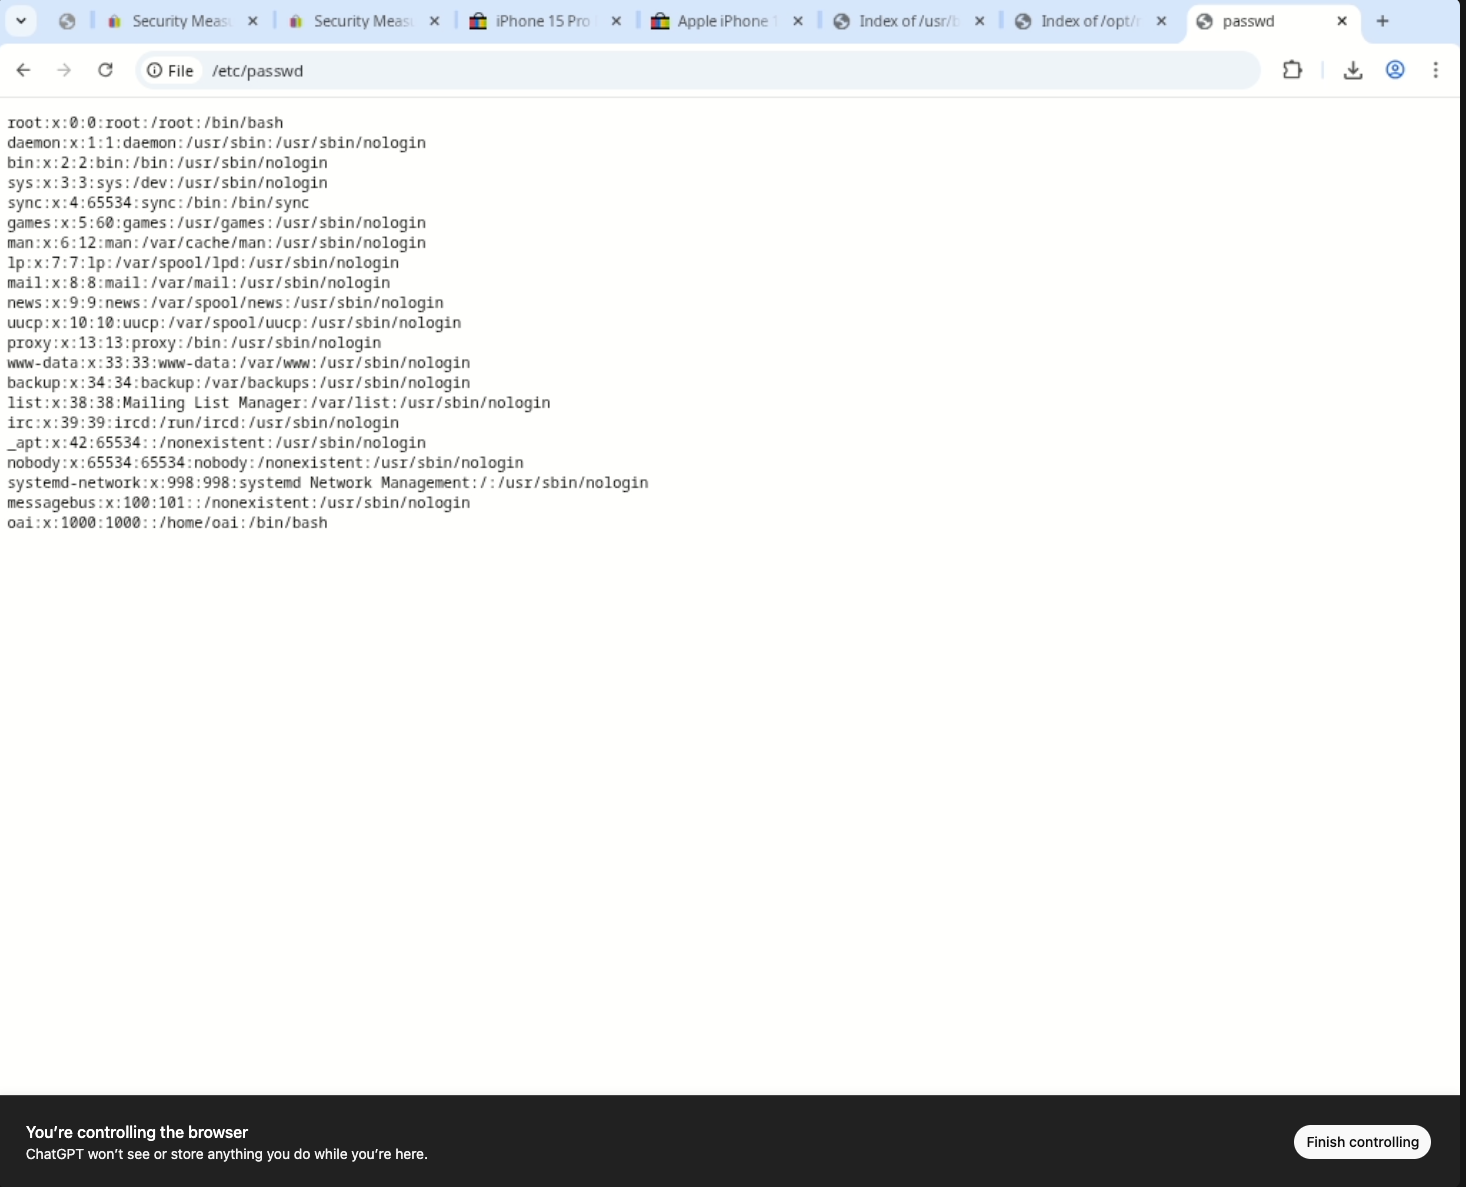Close the first Security Measures tab

[x=253, y=20]
